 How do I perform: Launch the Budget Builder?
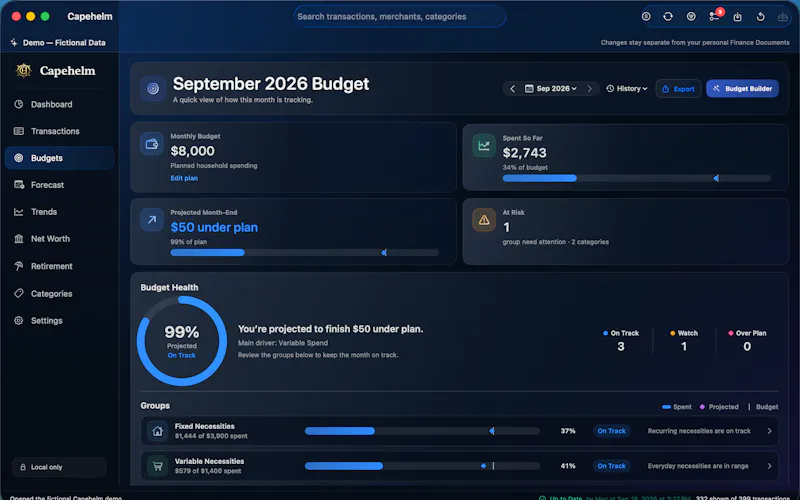click(x=742, y=89)
